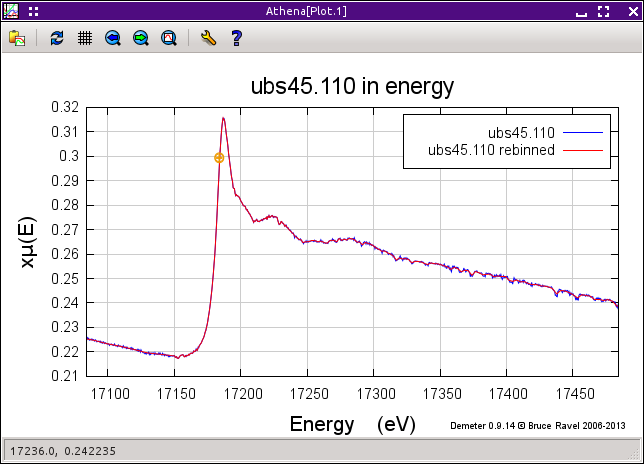Open plot settings wrench icon

(209, 38)
